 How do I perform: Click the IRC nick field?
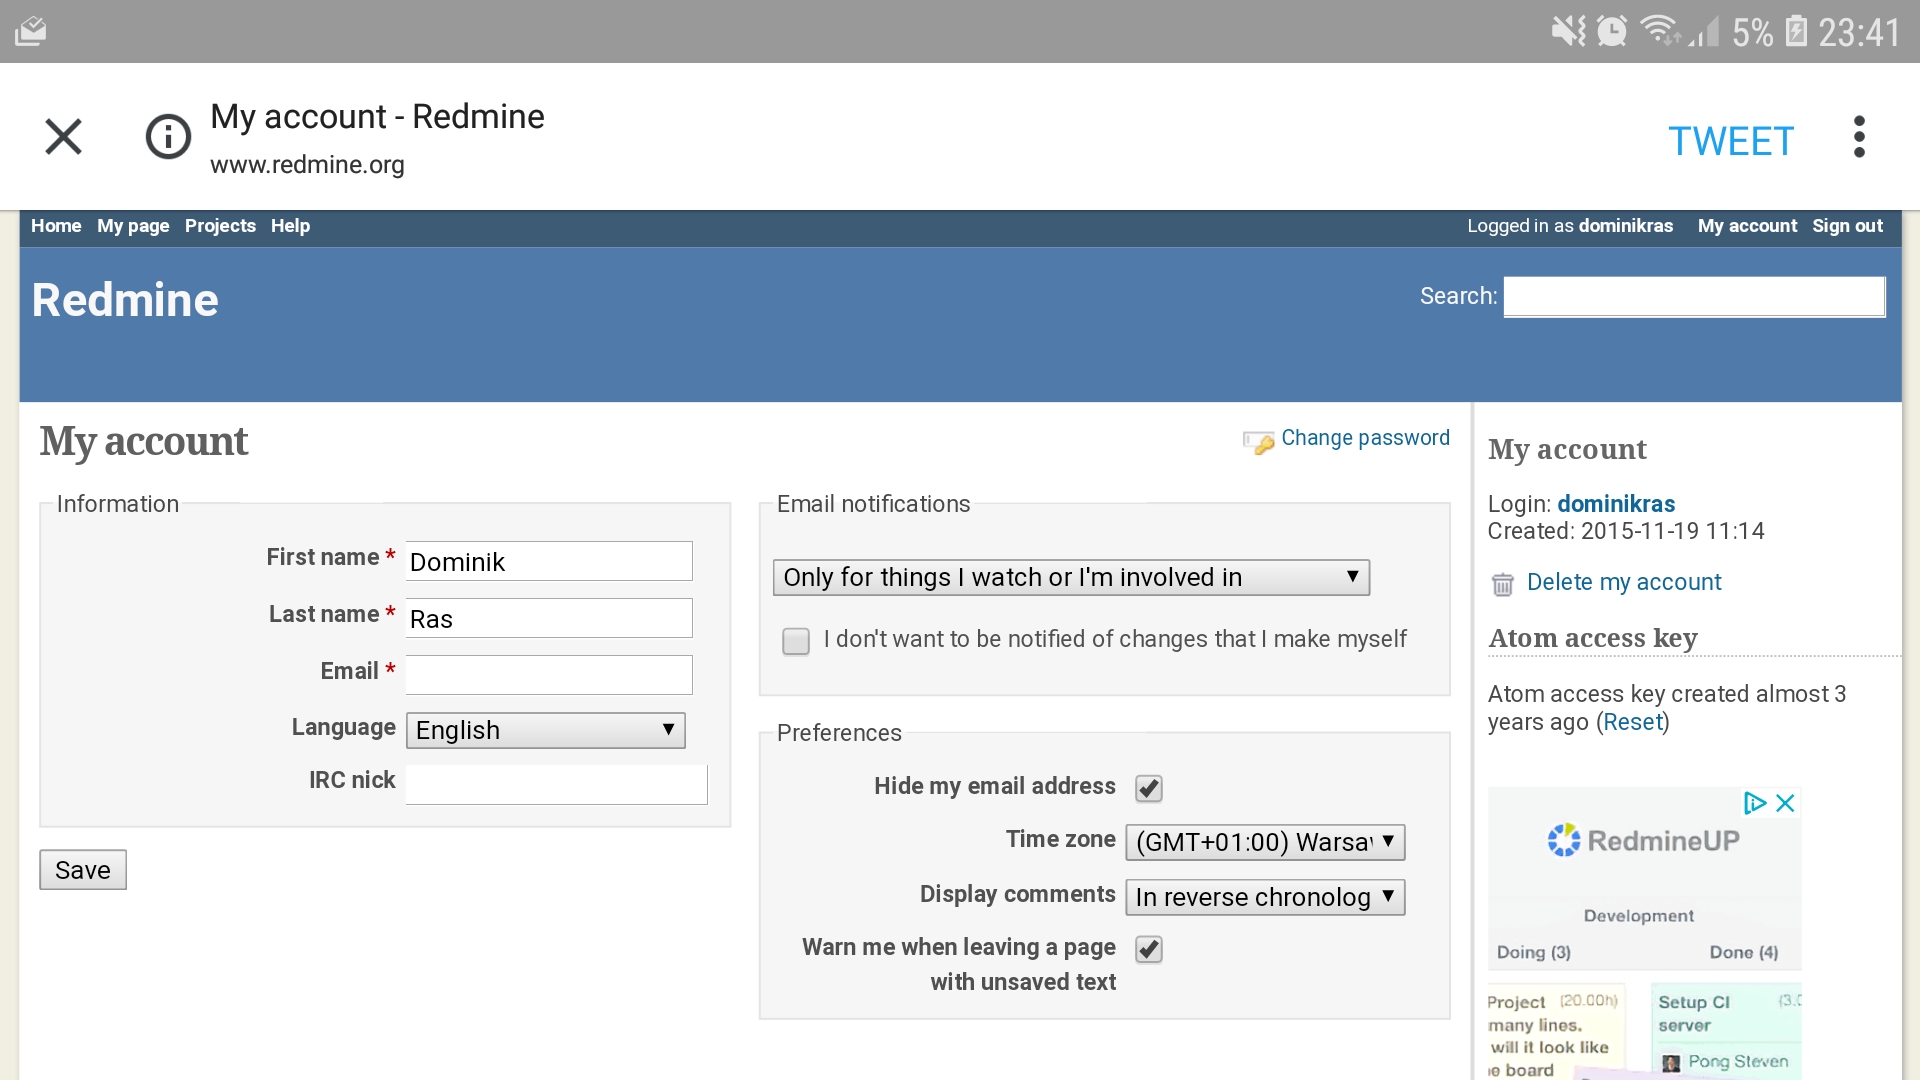point(557,785)
